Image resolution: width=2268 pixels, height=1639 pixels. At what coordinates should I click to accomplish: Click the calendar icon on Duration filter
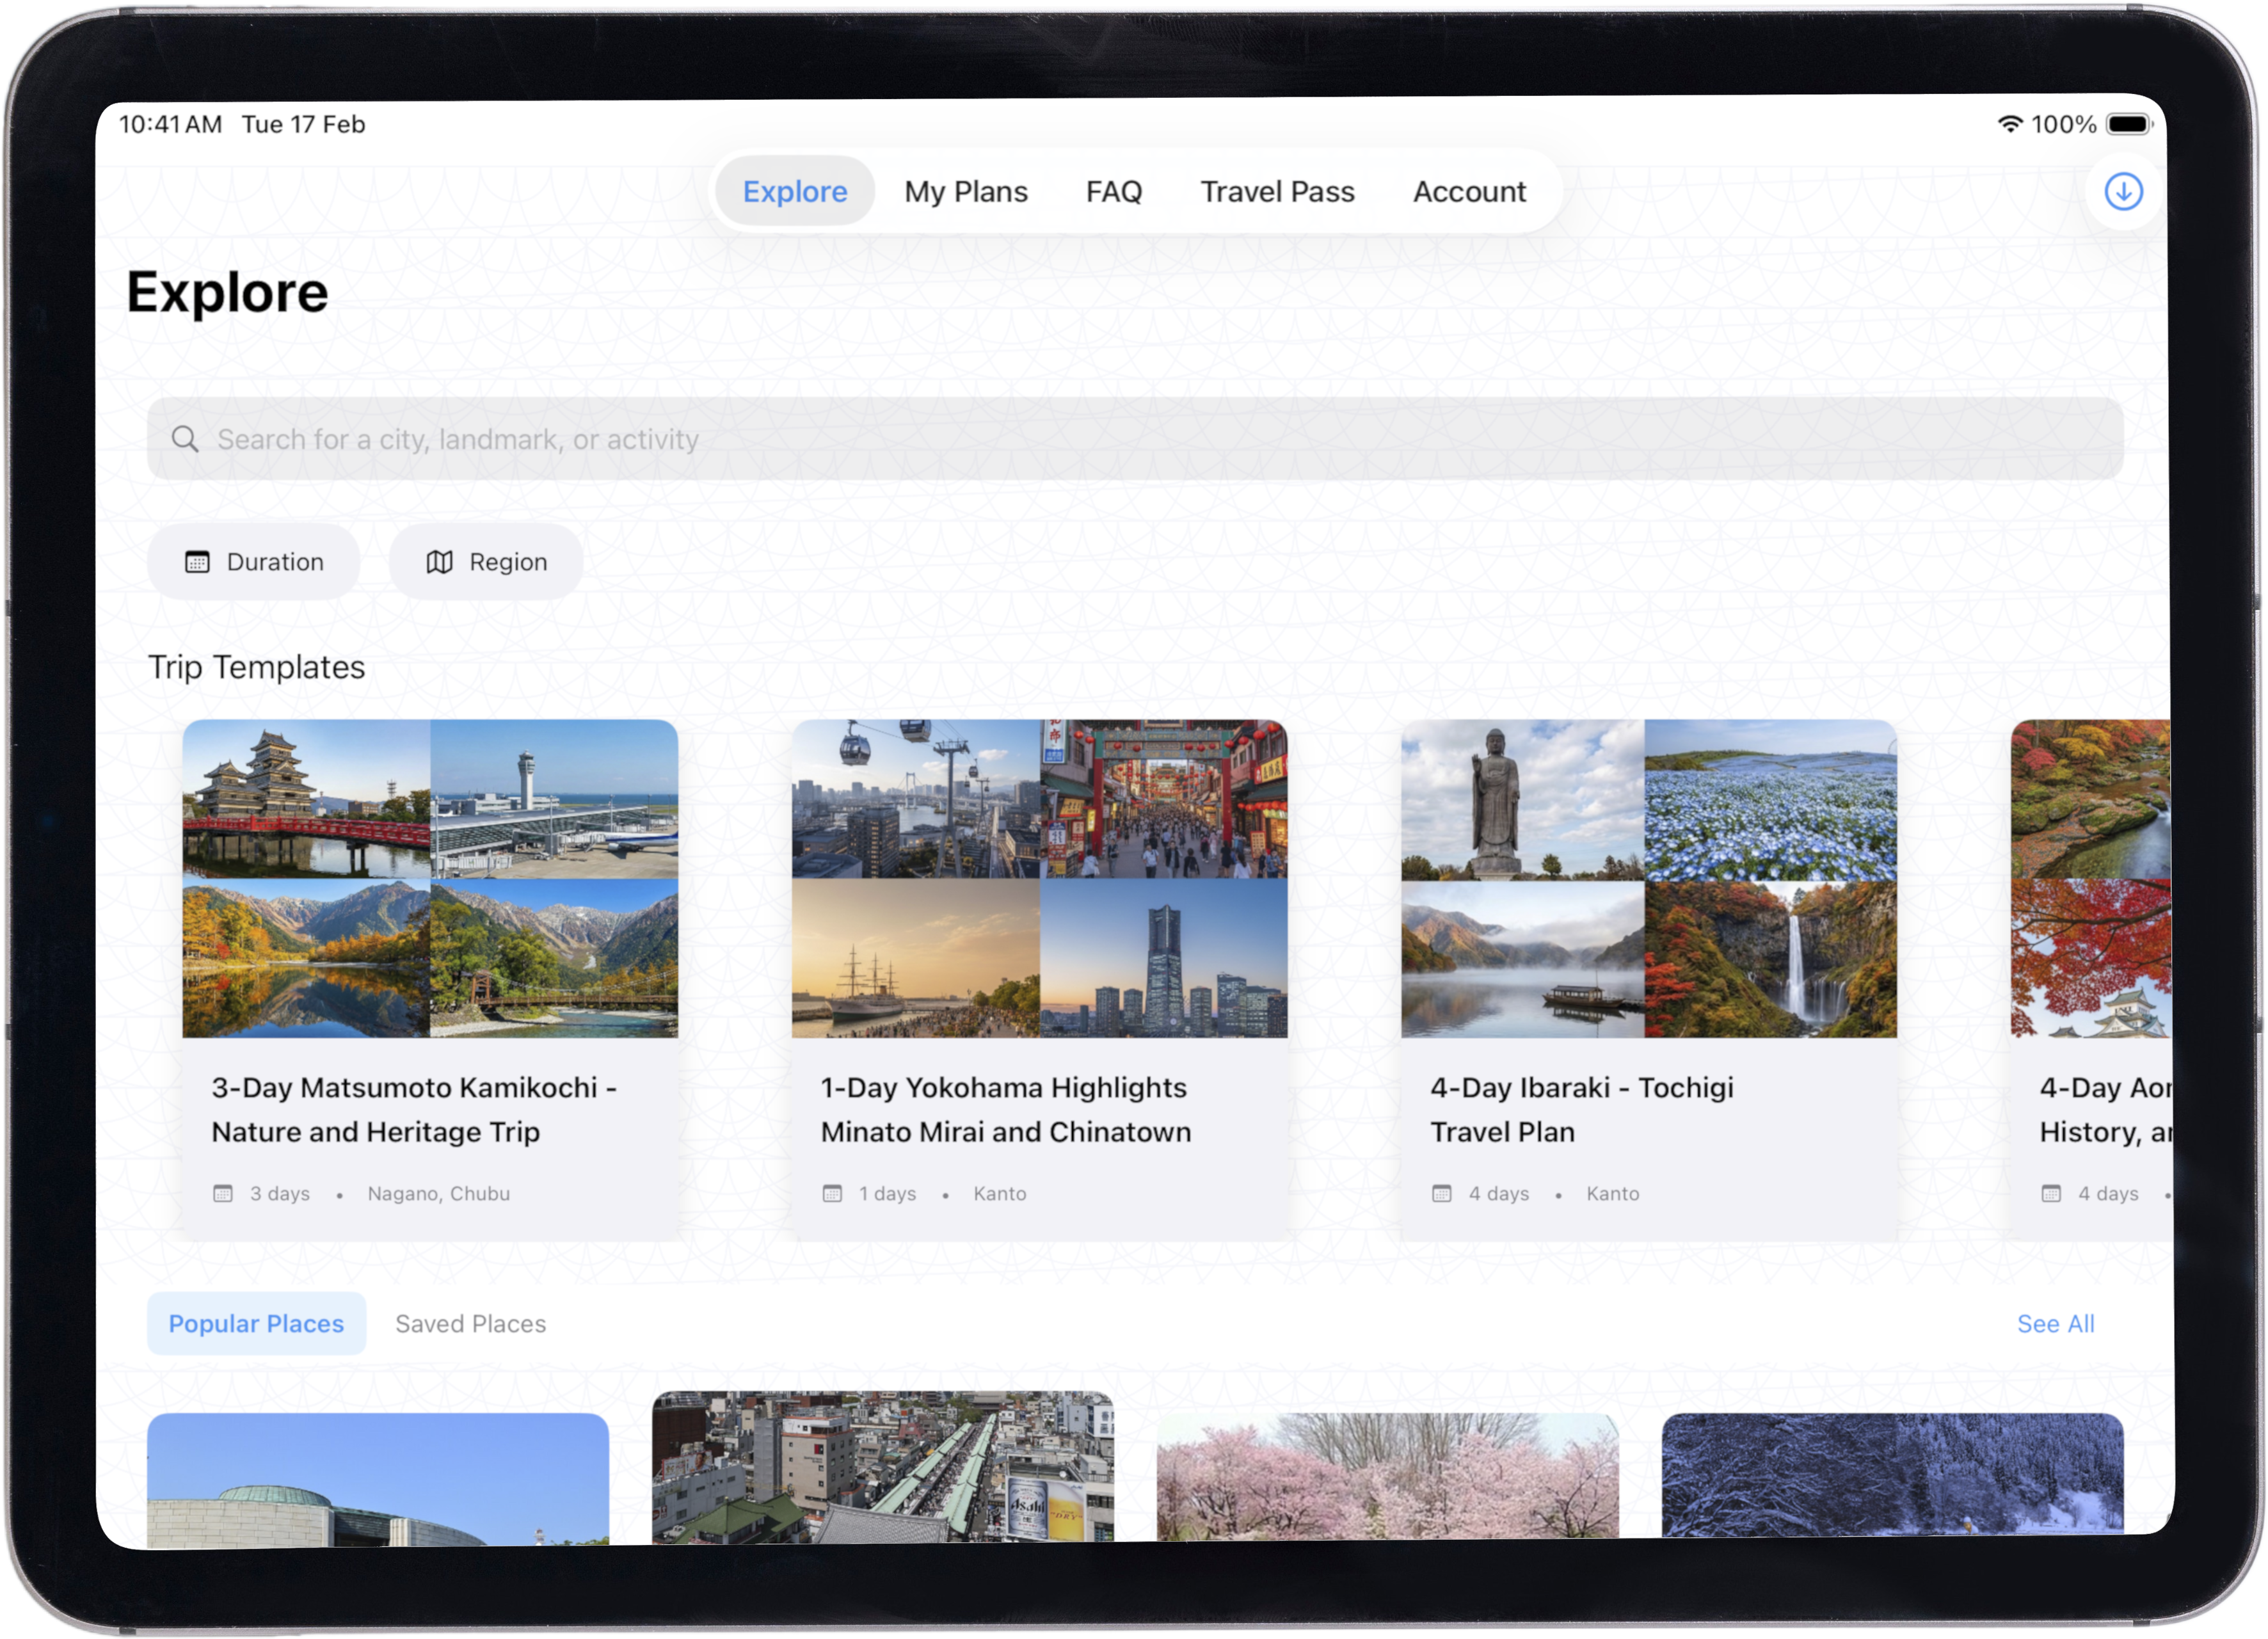[x=198, y=561]
